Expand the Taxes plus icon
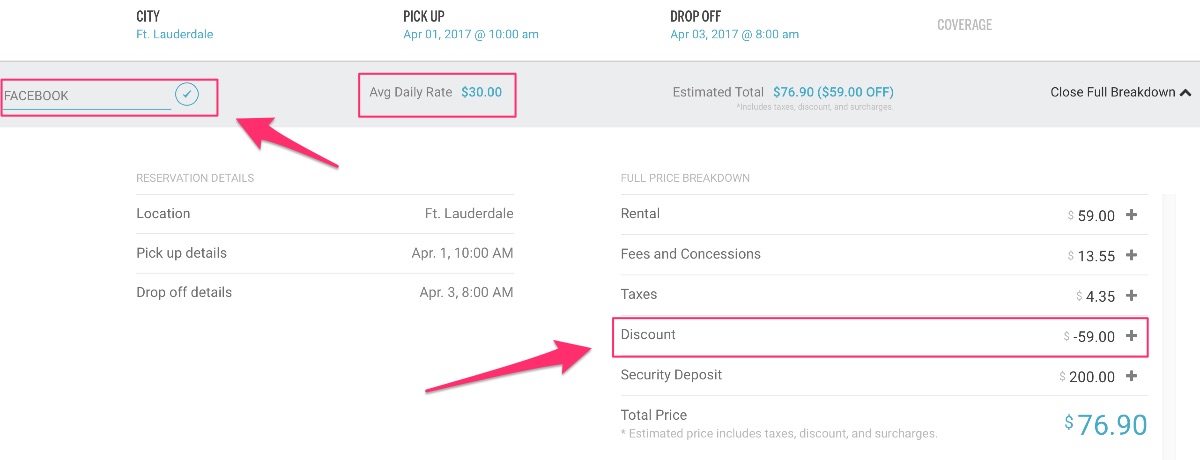The width and height of the screenshot is (1200, 460). (x=1131, y=295)
